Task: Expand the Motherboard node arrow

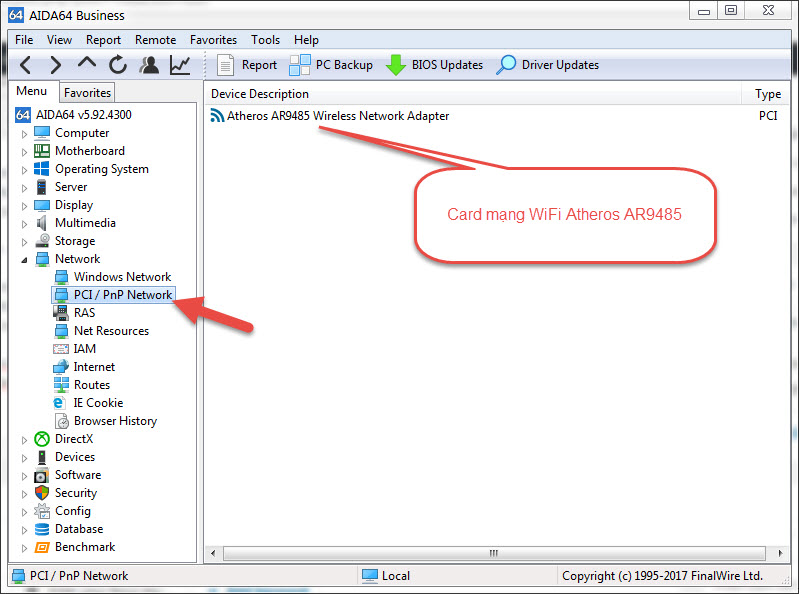Action: coord(24,152)
